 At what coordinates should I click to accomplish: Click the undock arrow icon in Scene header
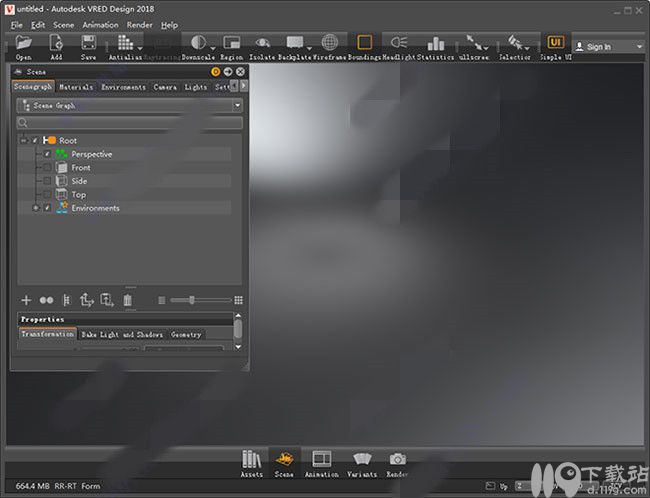(x=228, y=72)
